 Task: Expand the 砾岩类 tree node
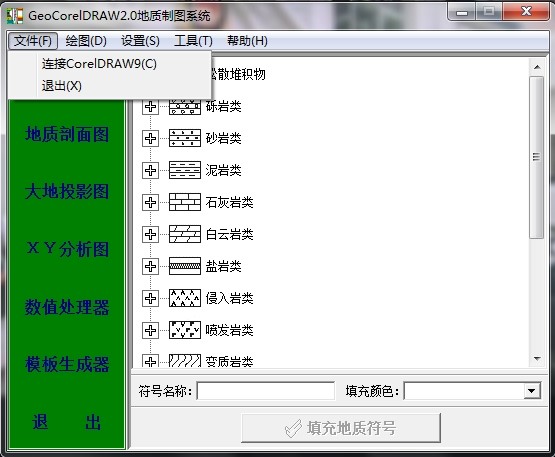pyautogui.click(x=150, y=107)
